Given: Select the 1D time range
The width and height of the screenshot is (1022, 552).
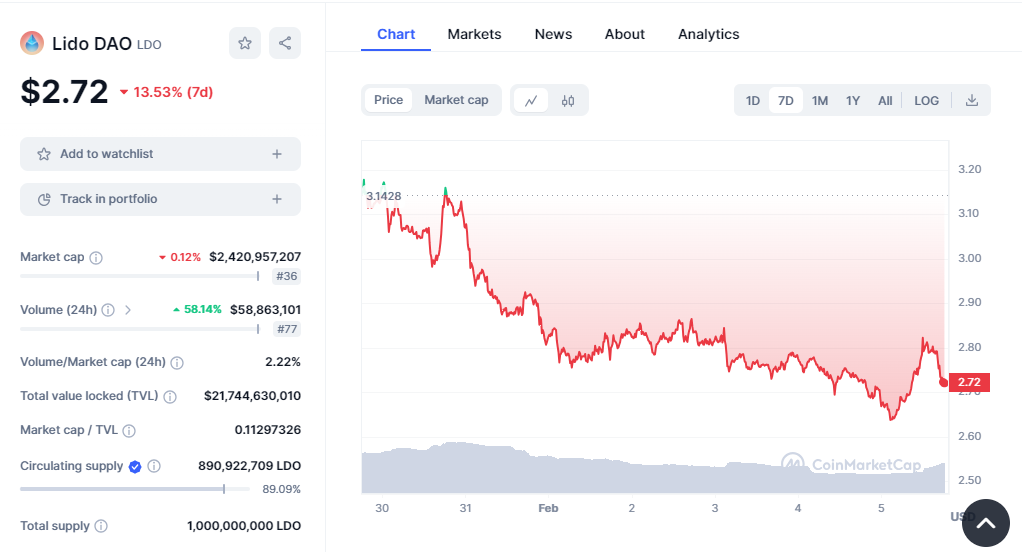Looking at the screenshot, I should click(753, 100).
